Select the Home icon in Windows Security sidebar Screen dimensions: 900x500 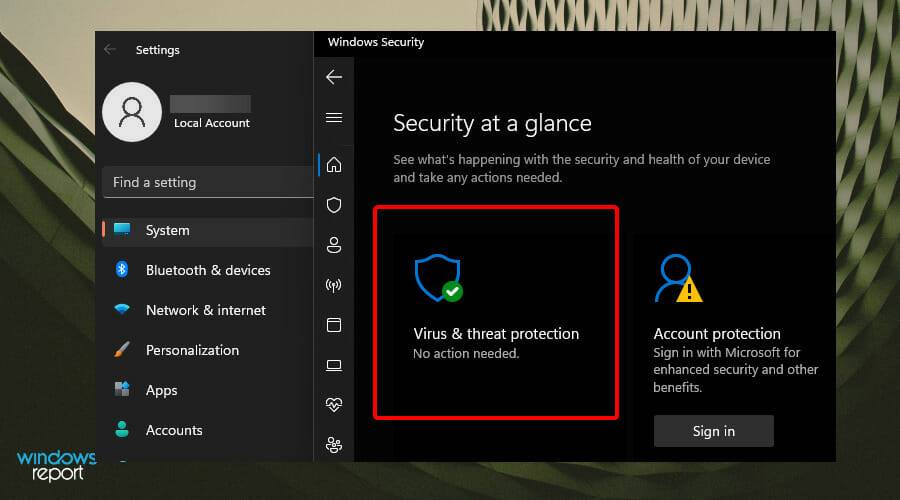334,165
